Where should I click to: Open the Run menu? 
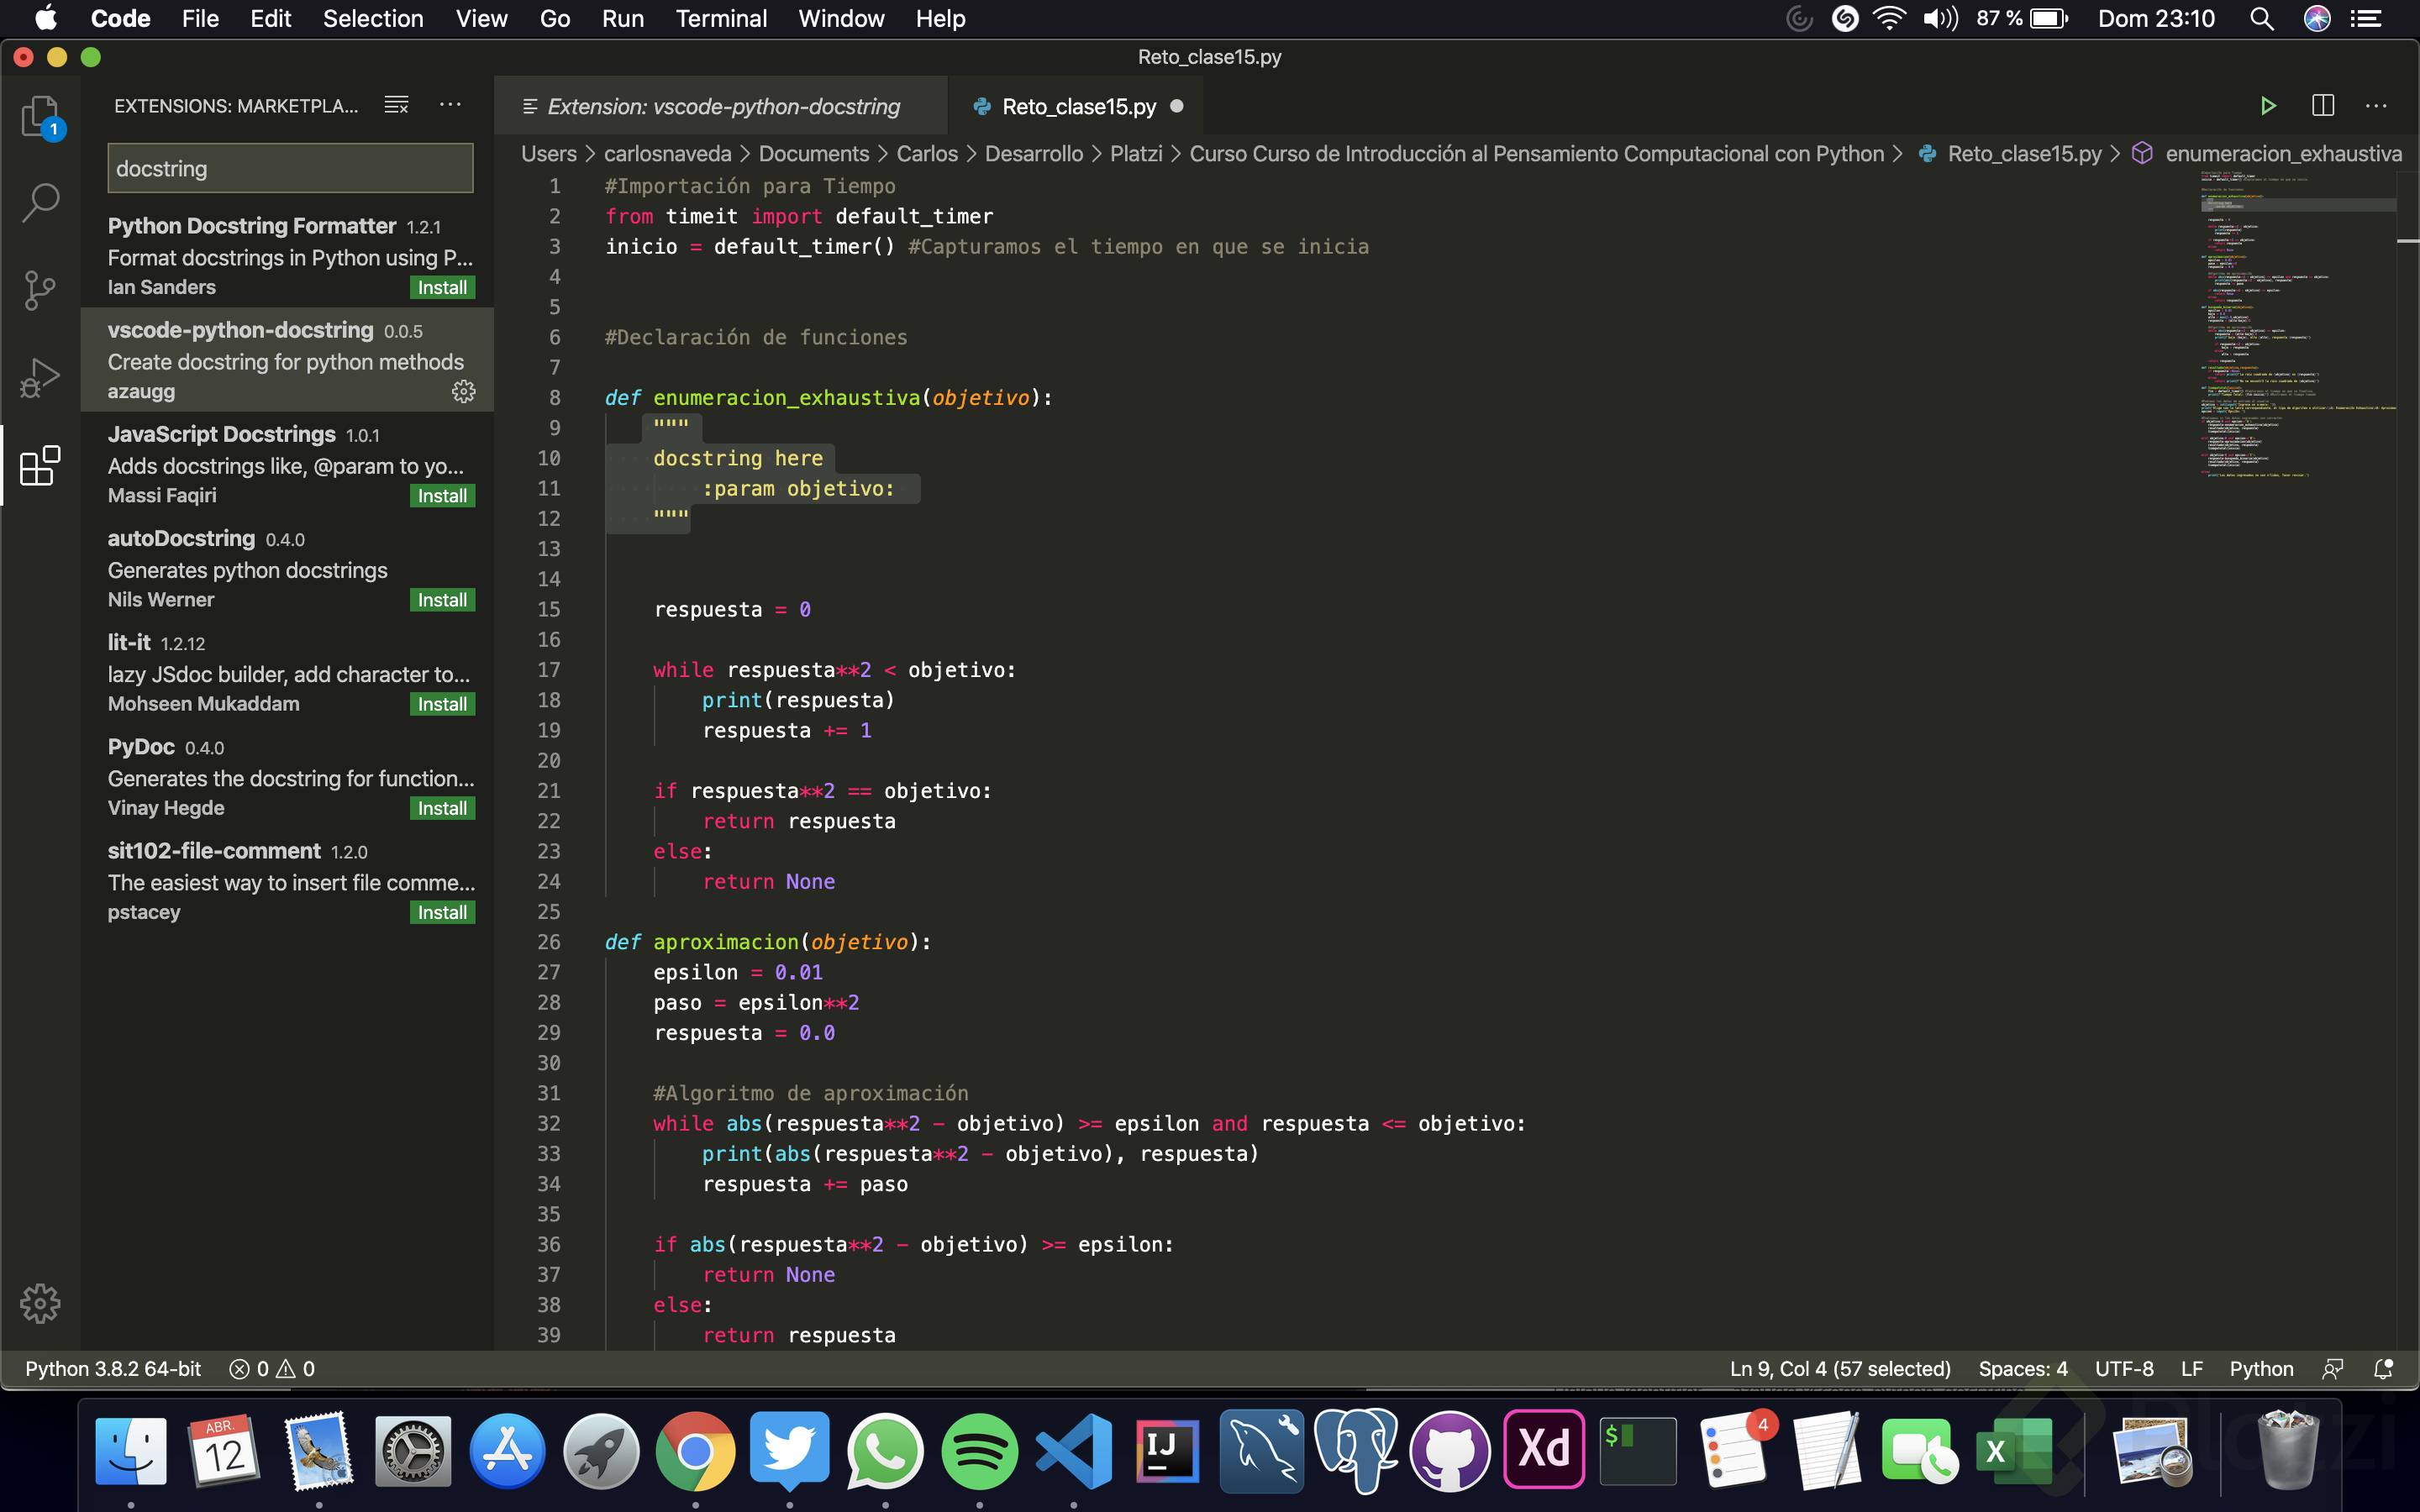(622, 19)
